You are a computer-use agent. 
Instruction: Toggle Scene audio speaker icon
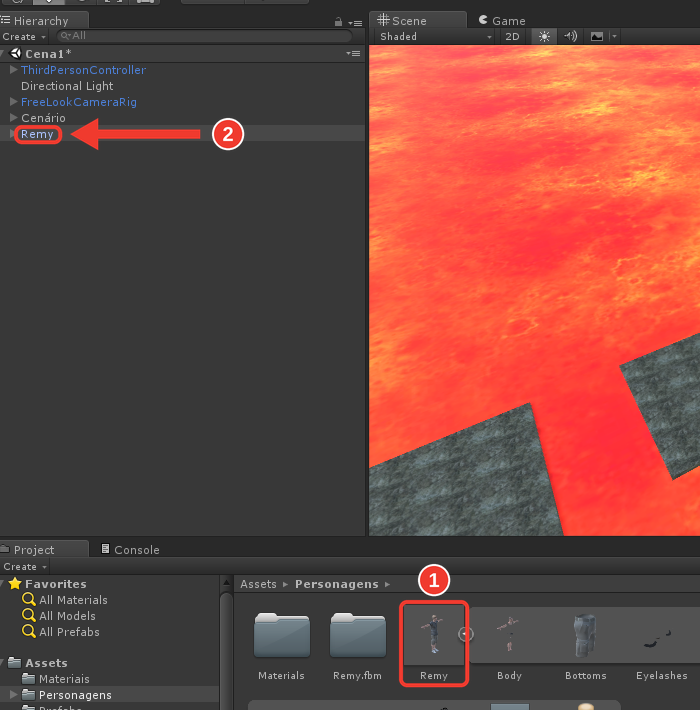570,36
